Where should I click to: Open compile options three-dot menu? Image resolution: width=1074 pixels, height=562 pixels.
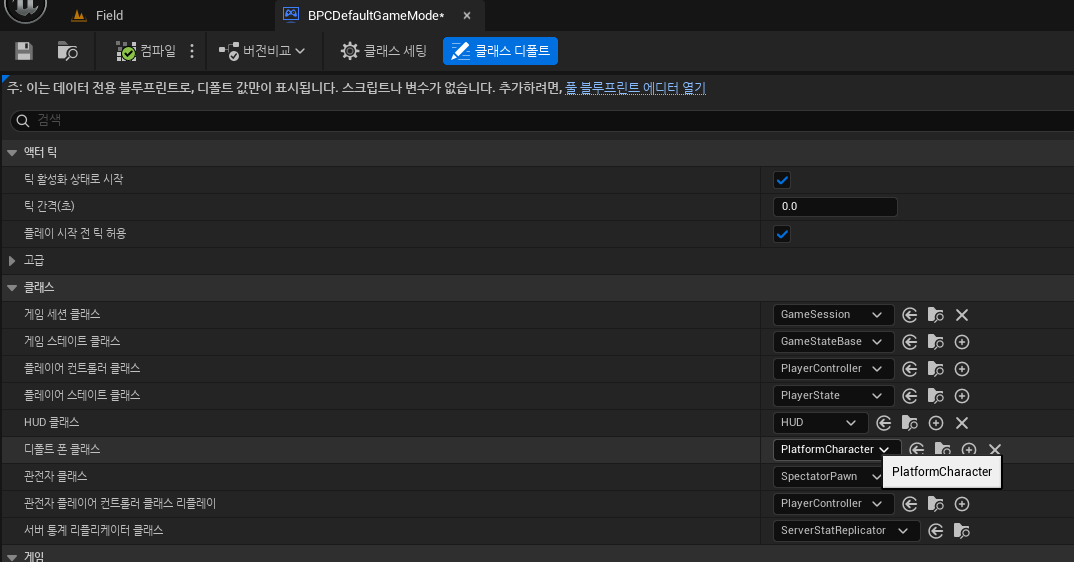point(192,51)
